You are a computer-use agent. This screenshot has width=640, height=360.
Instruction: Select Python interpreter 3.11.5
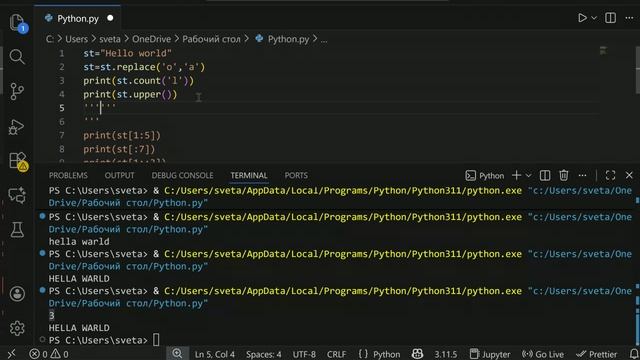[446, 354]
